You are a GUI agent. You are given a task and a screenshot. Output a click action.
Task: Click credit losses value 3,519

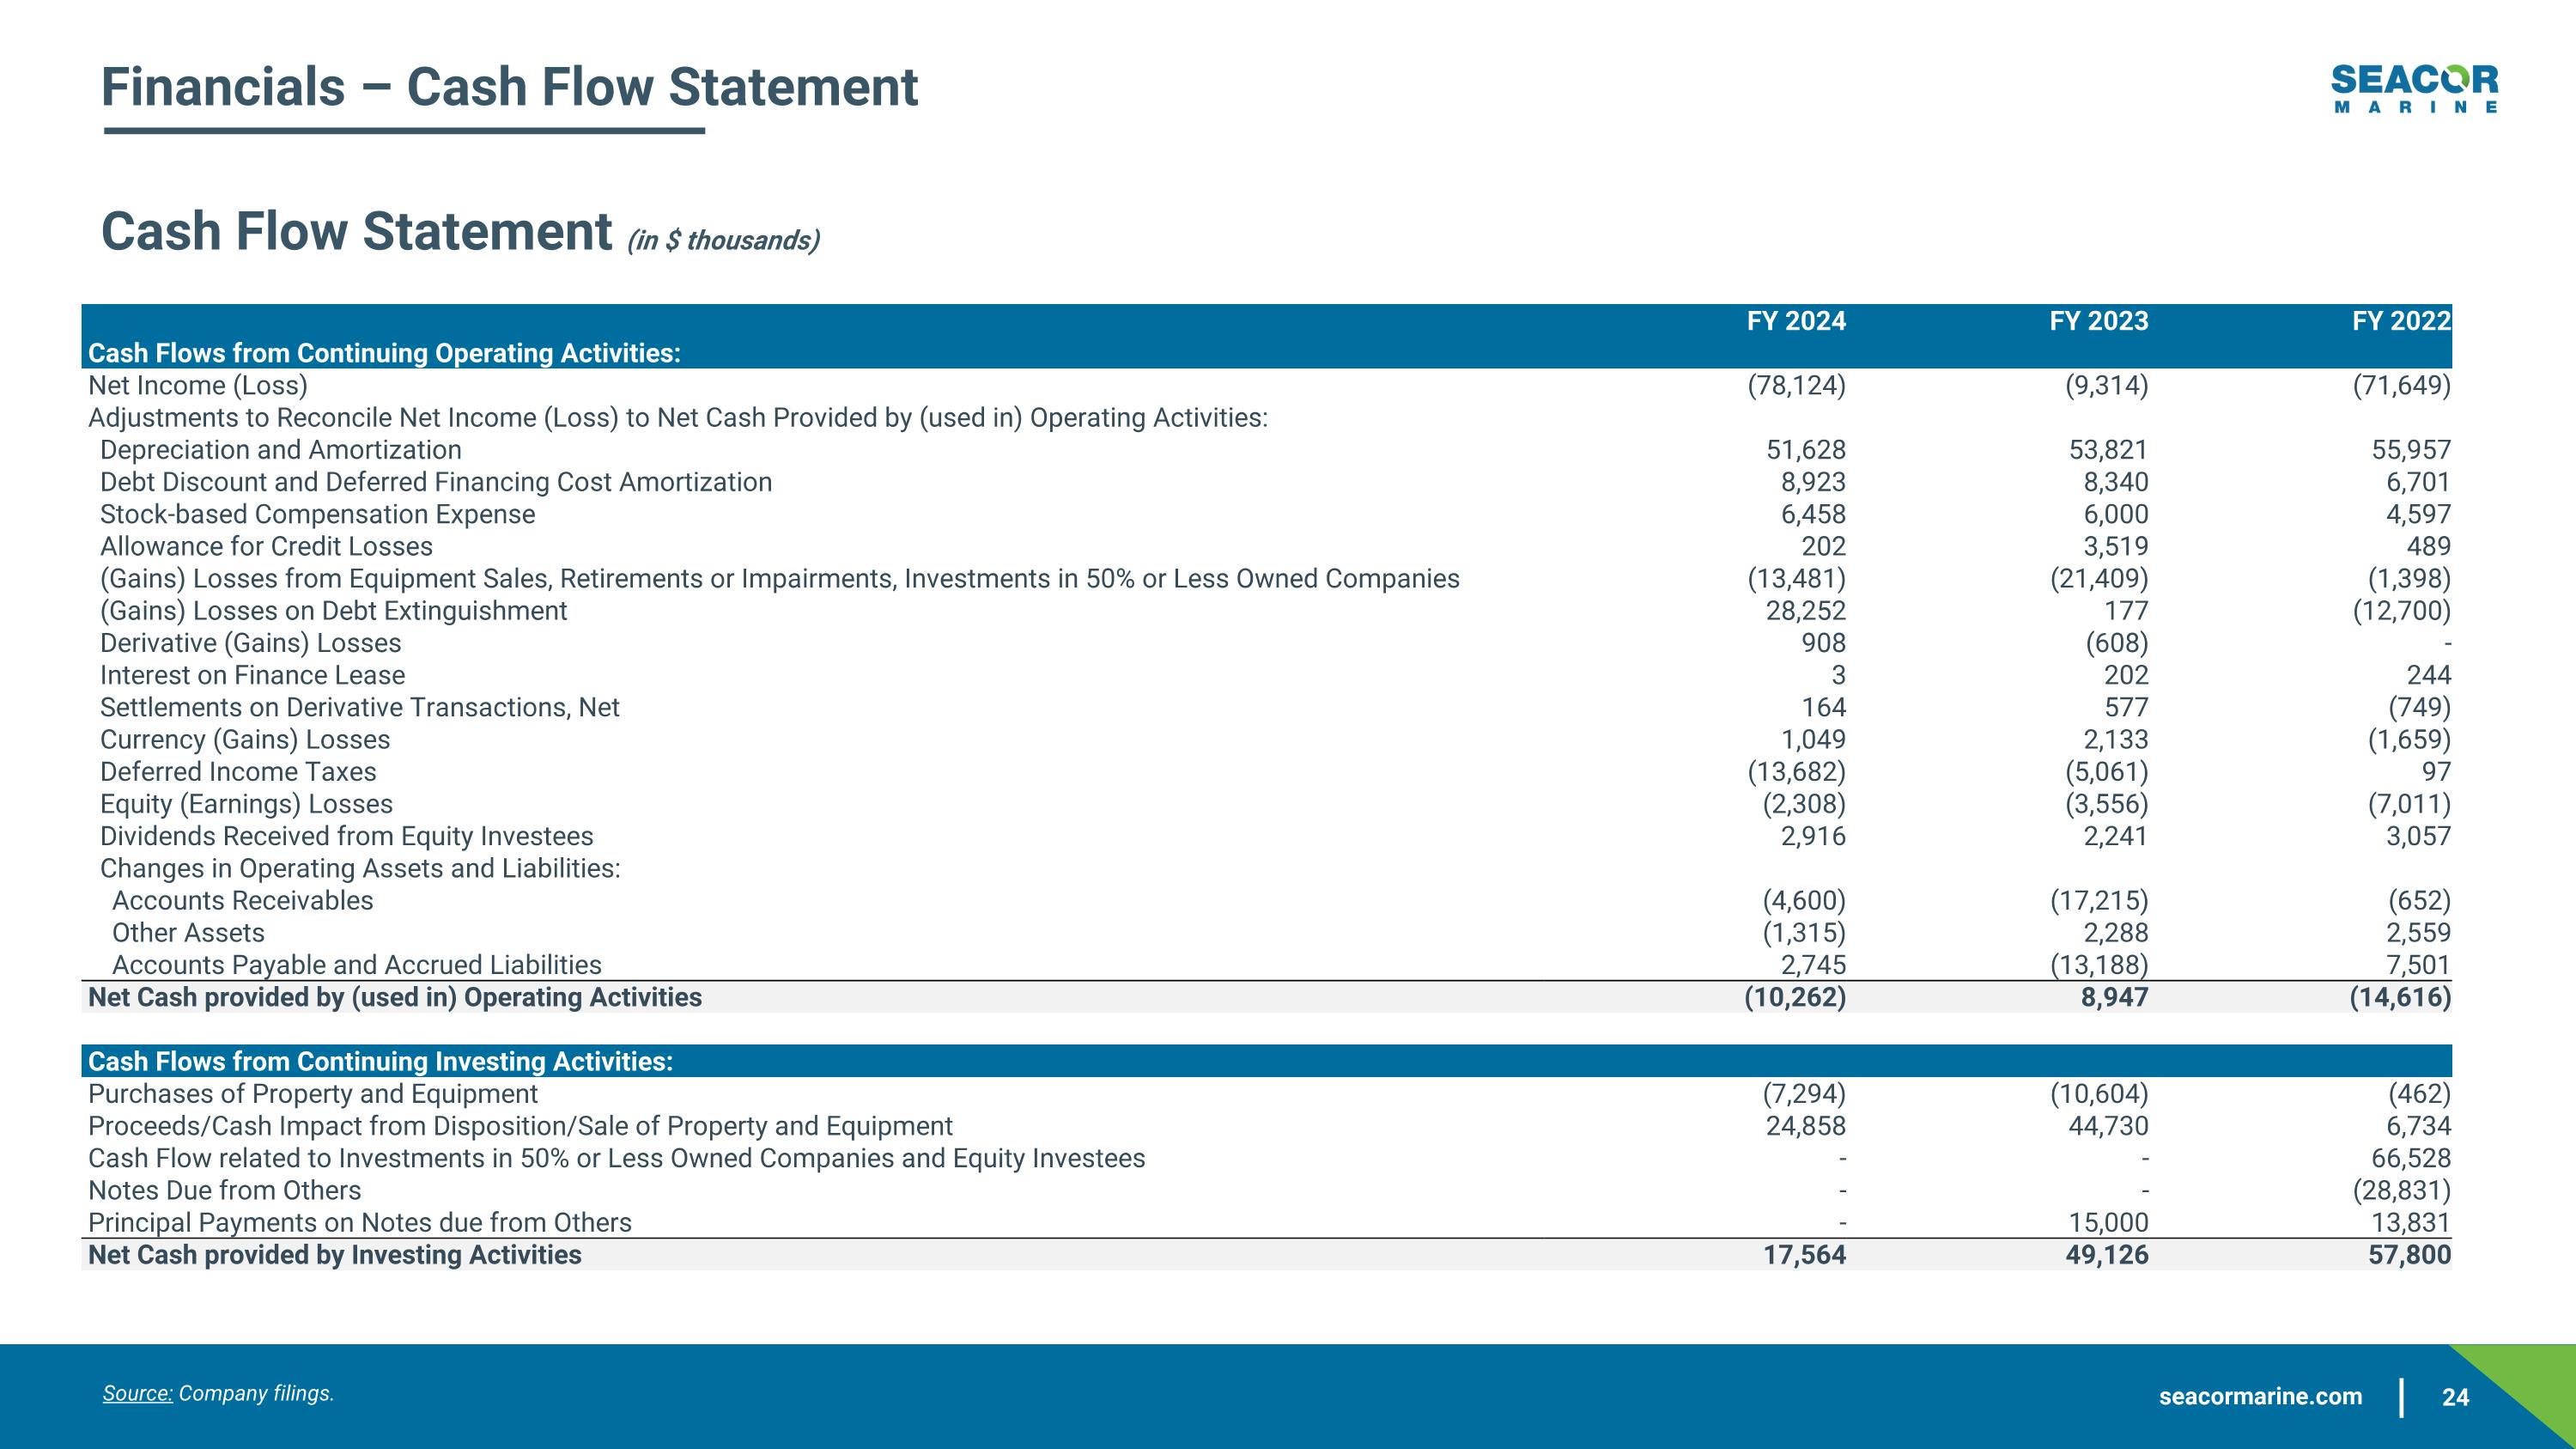(x=2116, y=546)
